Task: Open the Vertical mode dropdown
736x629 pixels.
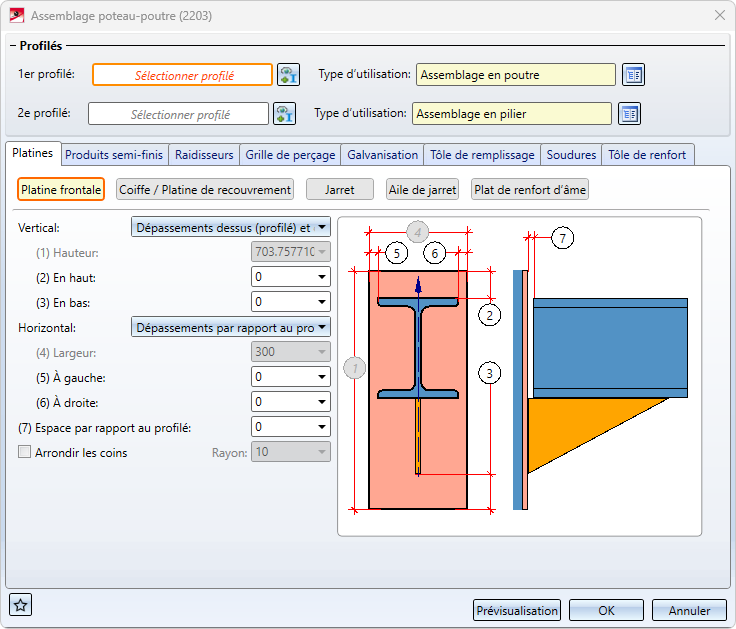Action: point(231,227)
